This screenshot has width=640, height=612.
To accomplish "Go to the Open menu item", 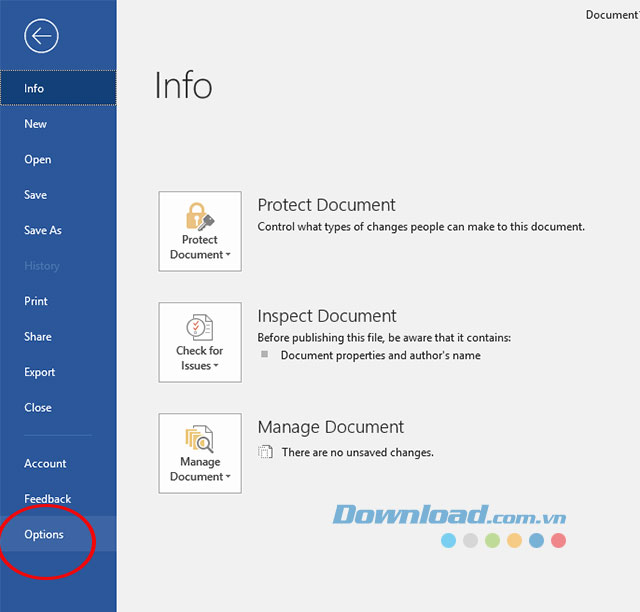I will [x=38, y=159].
